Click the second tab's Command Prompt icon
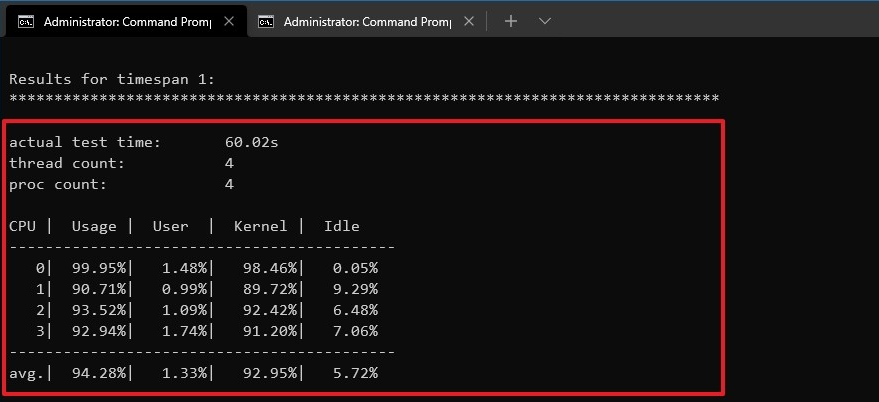Image resolution: width=879 pixels, height=402 pixels. click(267, 21)
